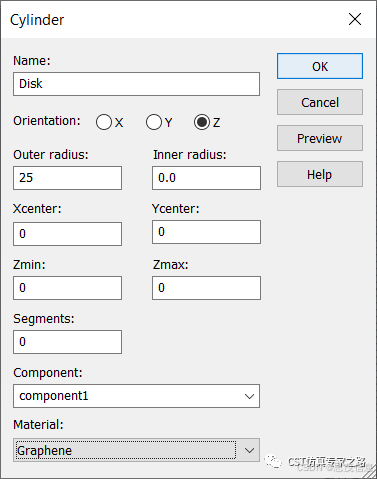Click the Inner radius input field
Screen dimensions: 377x479
tap(206, 178)
